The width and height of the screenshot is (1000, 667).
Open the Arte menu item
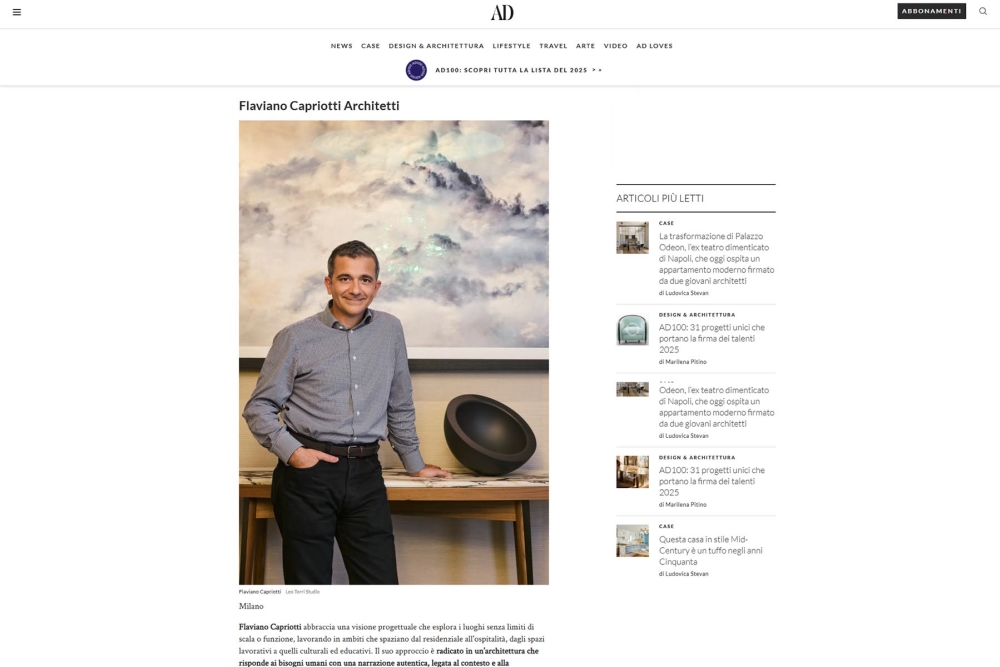point(585,46)
